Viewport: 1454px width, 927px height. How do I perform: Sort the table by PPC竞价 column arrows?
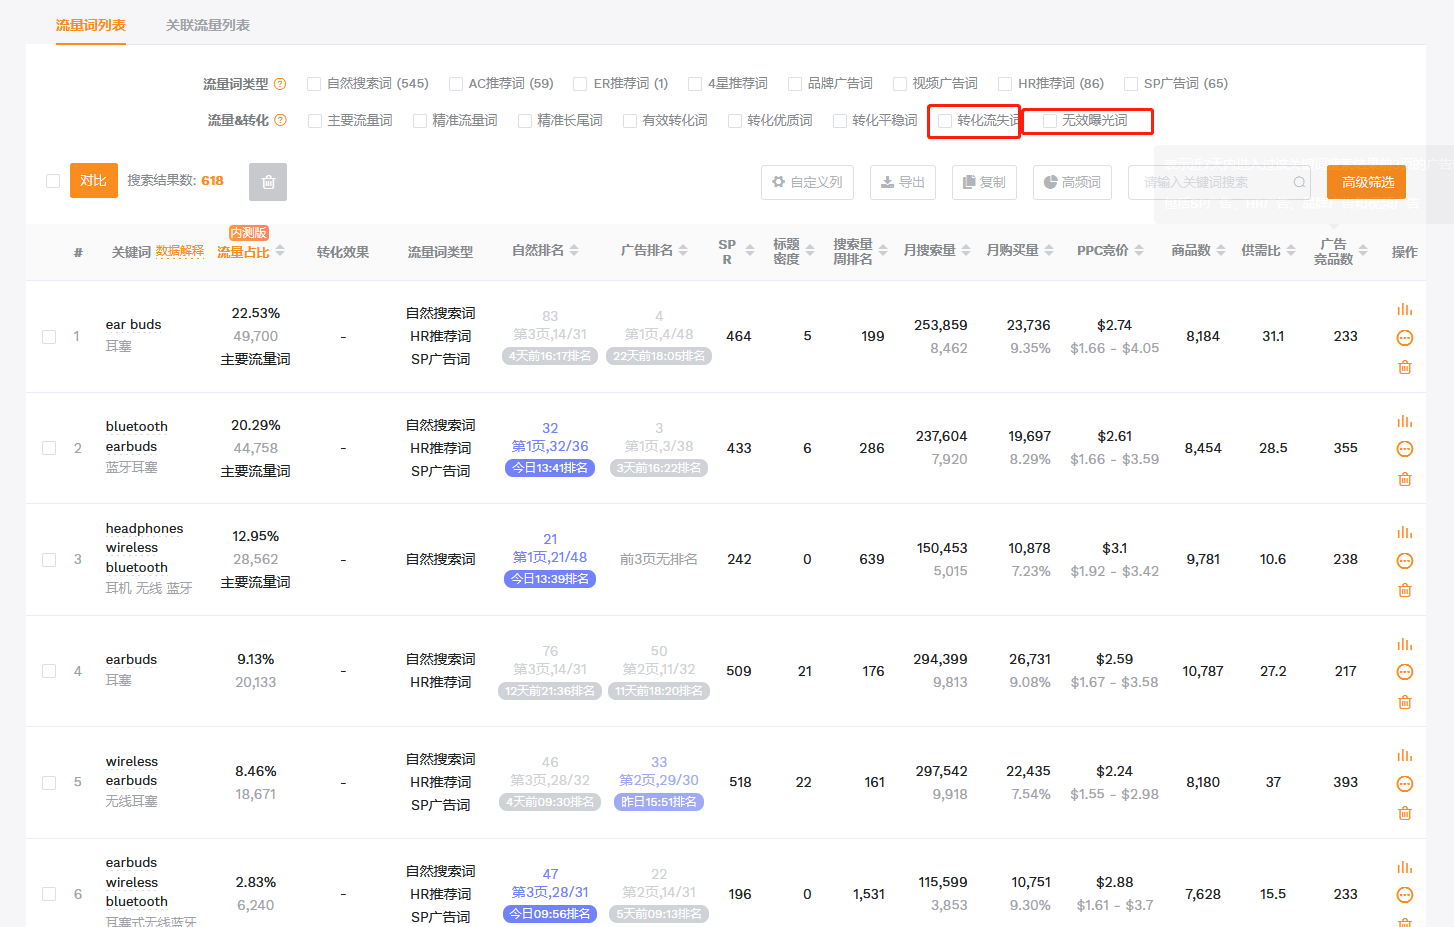1139,251
